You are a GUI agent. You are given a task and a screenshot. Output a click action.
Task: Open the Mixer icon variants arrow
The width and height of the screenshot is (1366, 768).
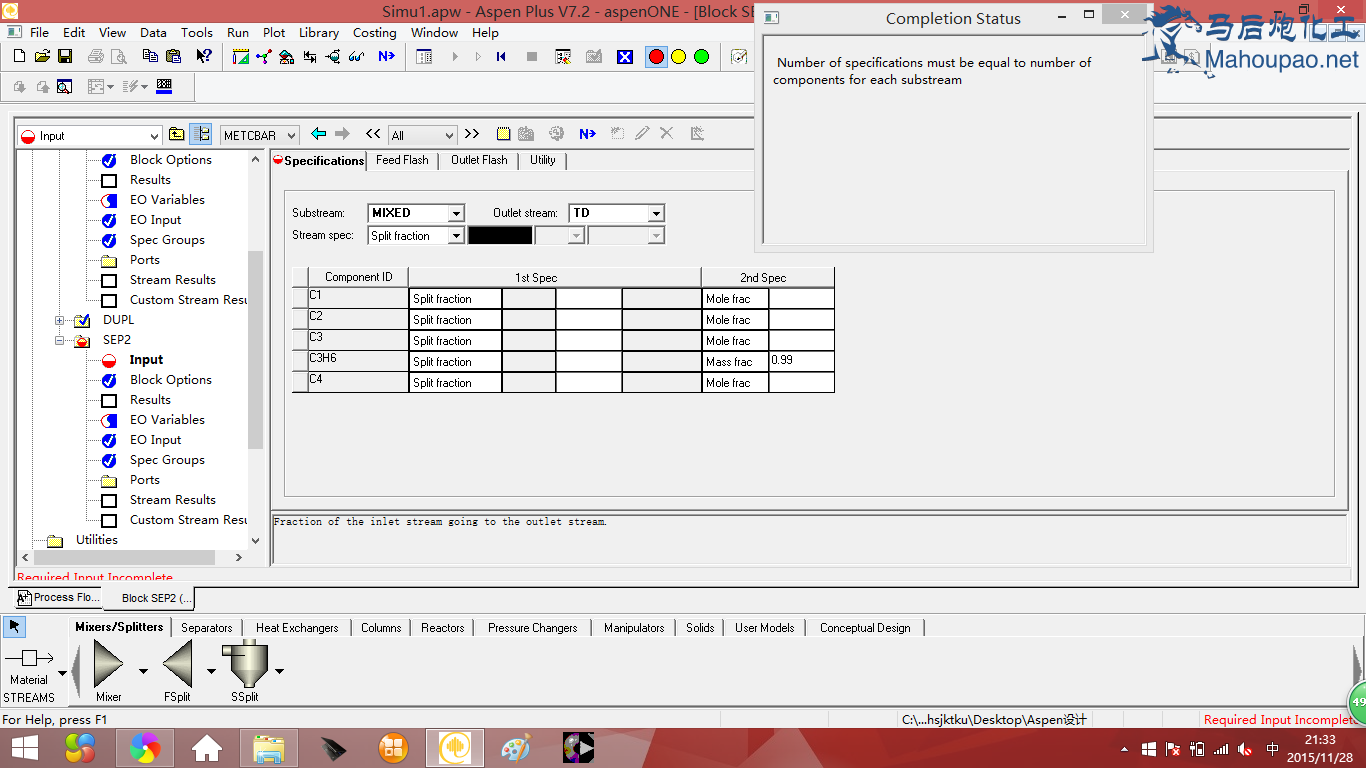pyautogui.click(x=143, y=671)
